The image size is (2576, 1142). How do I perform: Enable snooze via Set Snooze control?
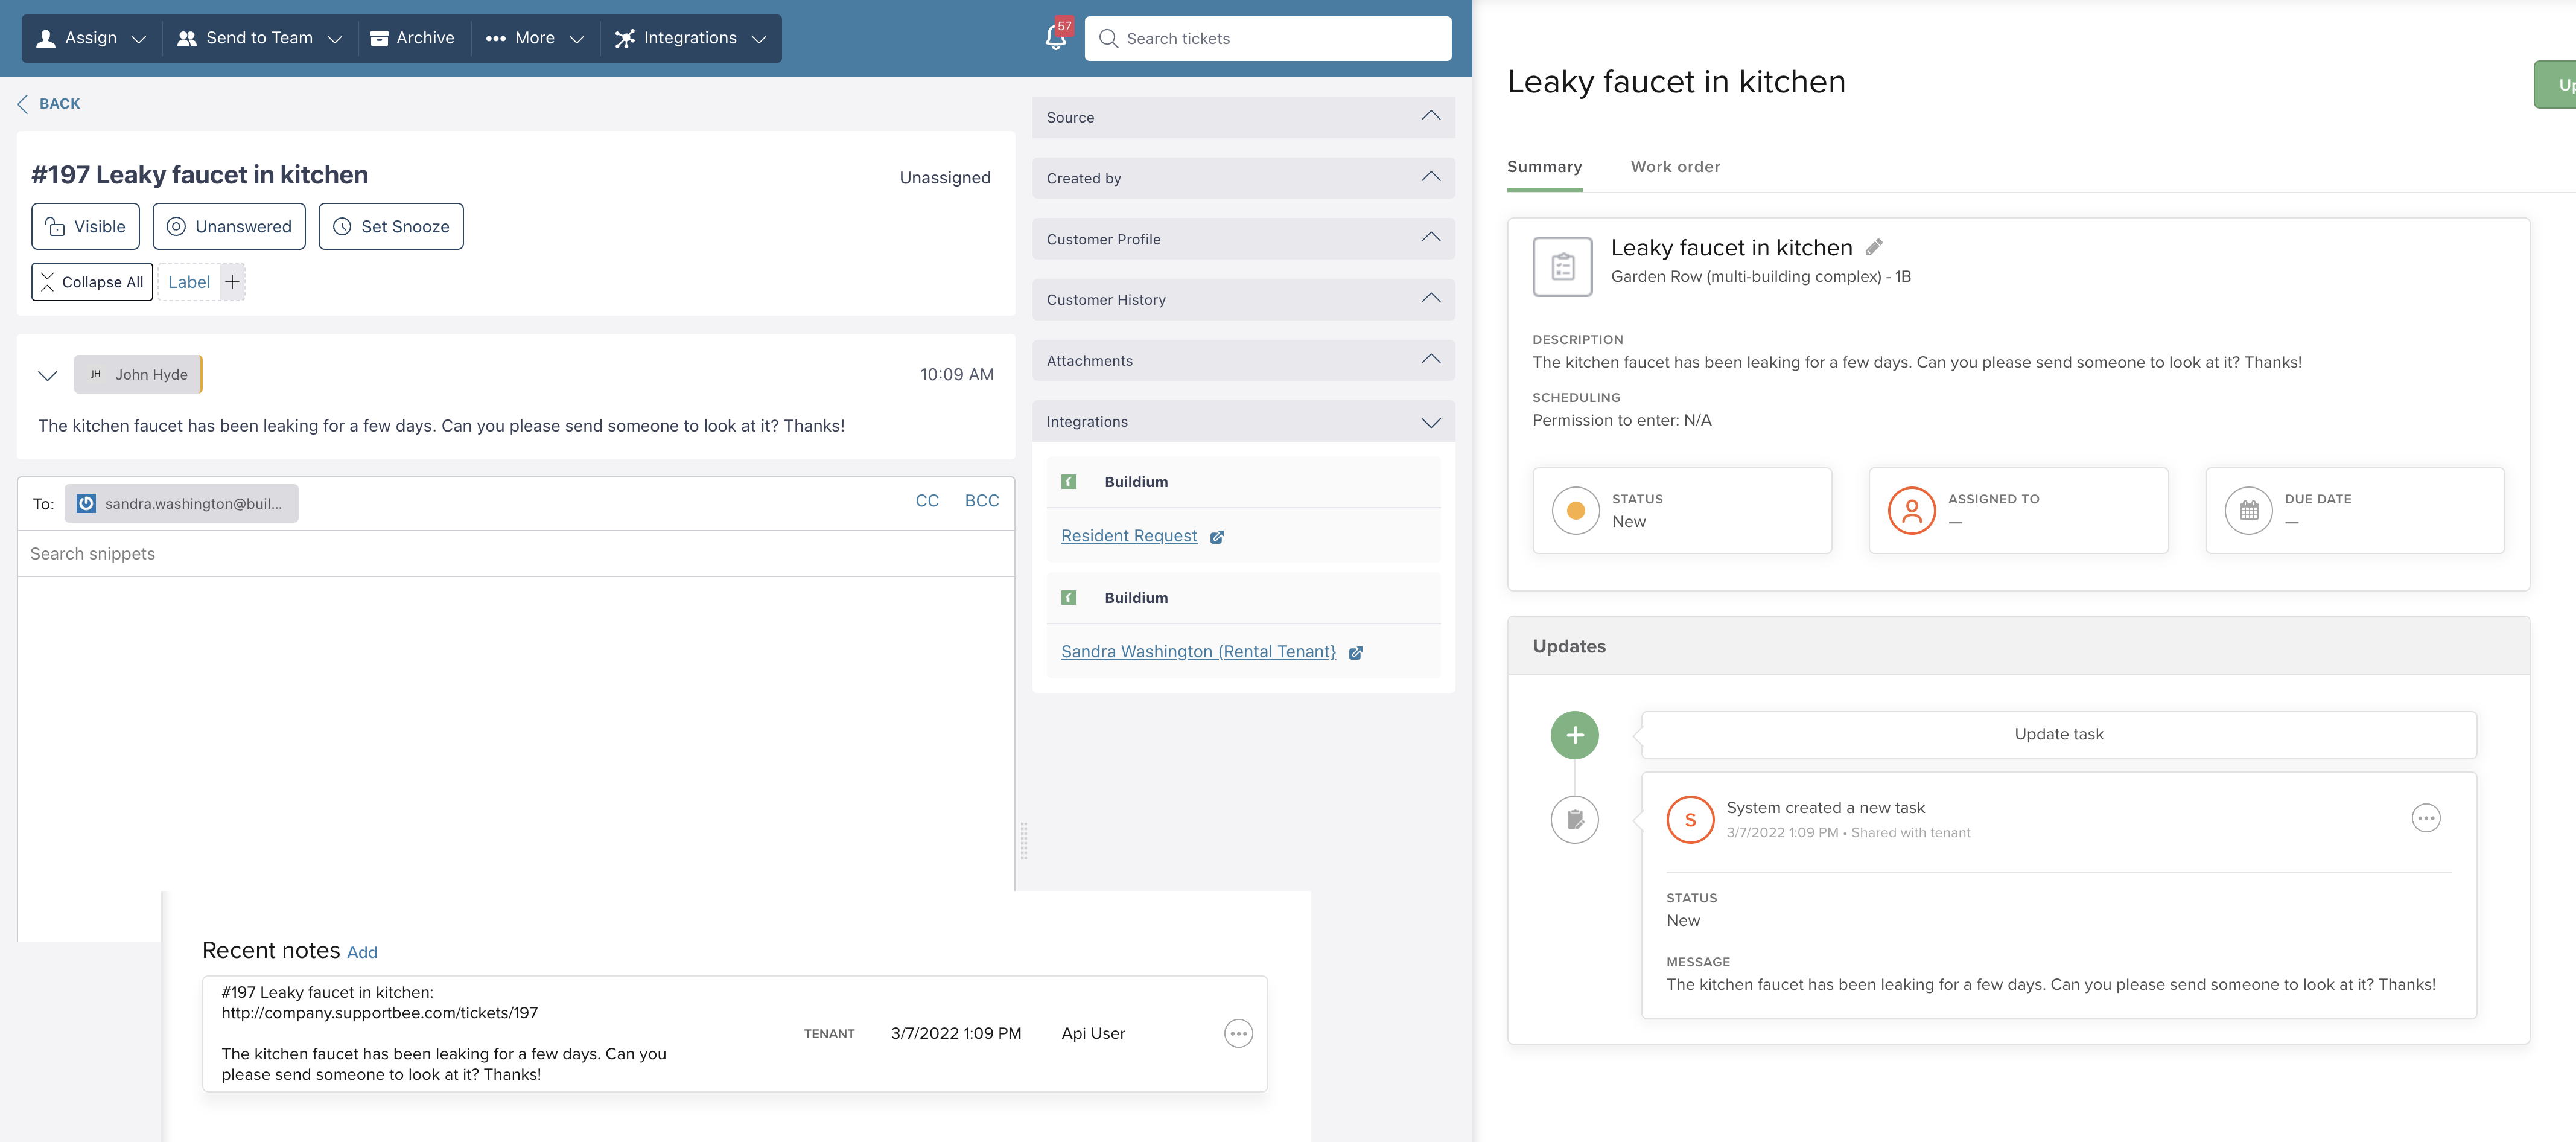coord(391,226)
